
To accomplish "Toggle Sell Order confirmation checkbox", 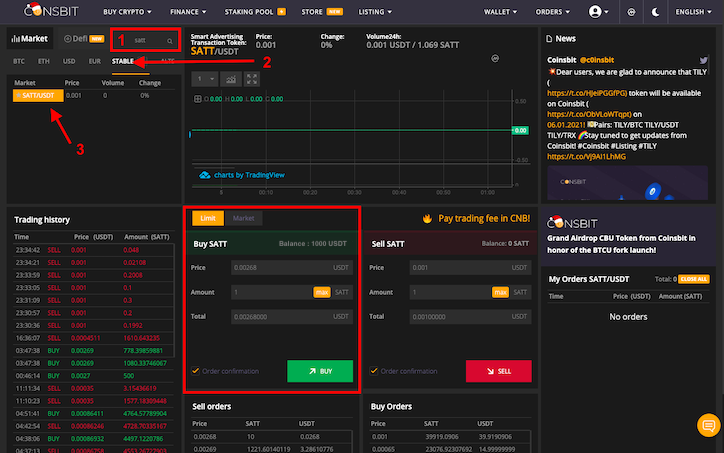I will coord(374,371).
